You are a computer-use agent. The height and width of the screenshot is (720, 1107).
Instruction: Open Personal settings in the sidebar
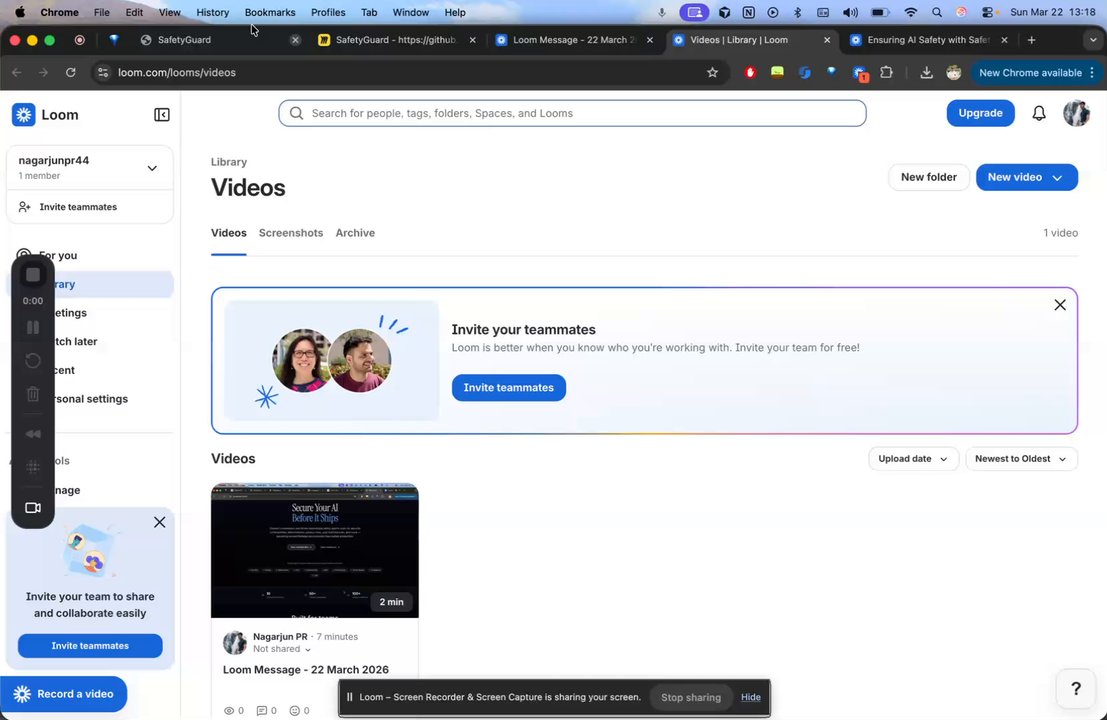(88, 399)
